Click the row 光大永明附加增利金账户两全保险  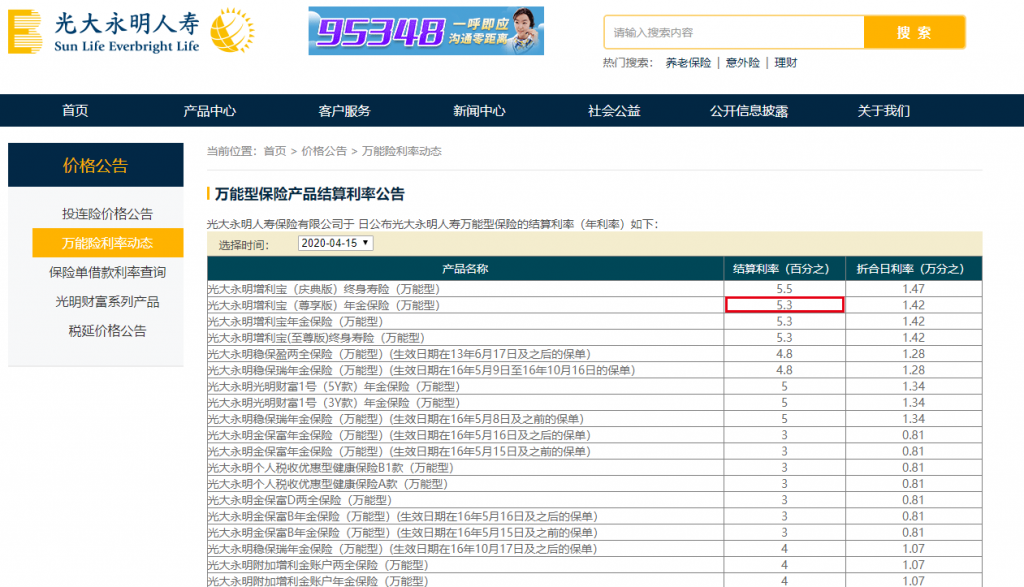[594, 565]
